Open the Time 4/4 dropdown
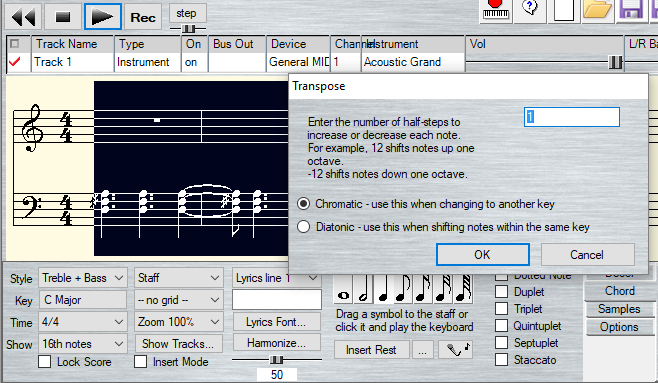Screen dimensions: 658x383 (x=83, y=322)
